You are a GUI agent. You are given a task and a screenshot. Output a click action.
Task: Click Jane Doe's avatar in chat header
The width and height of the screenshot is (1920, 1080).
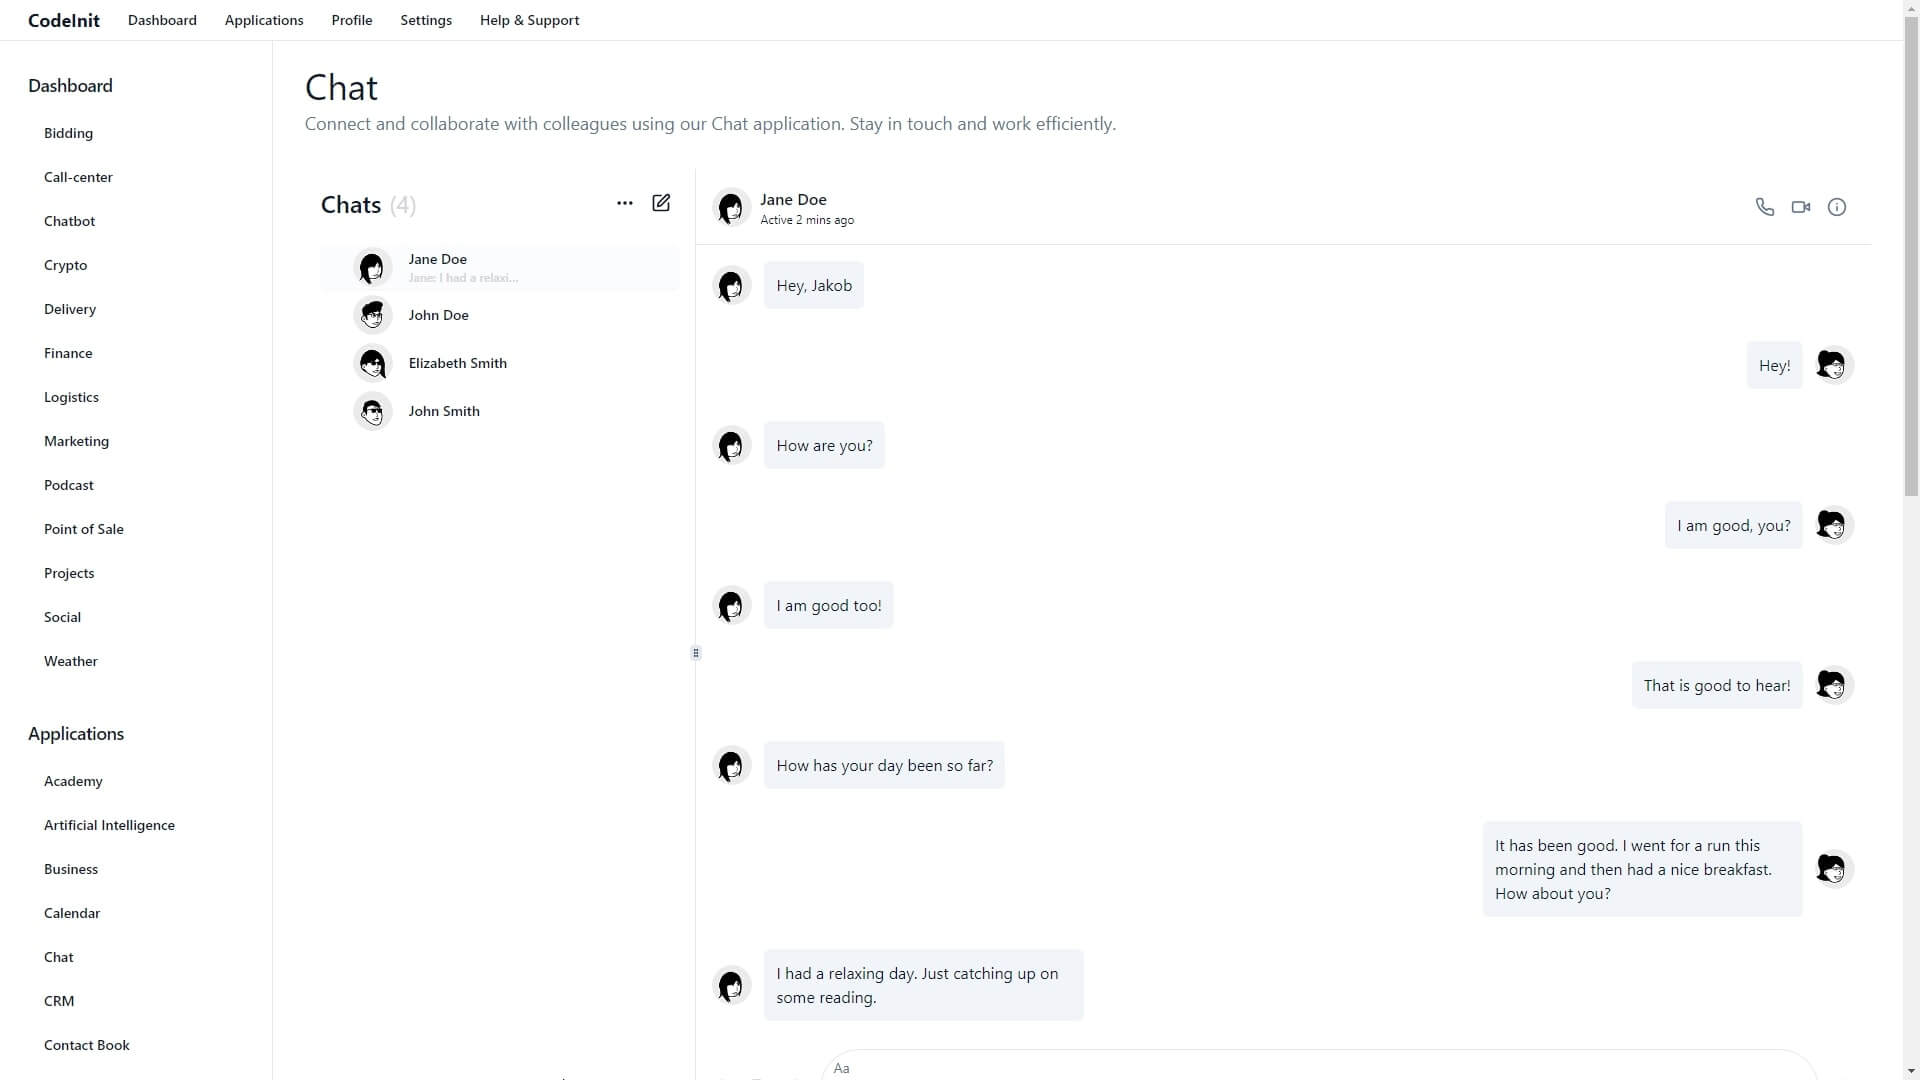point(731,208)
